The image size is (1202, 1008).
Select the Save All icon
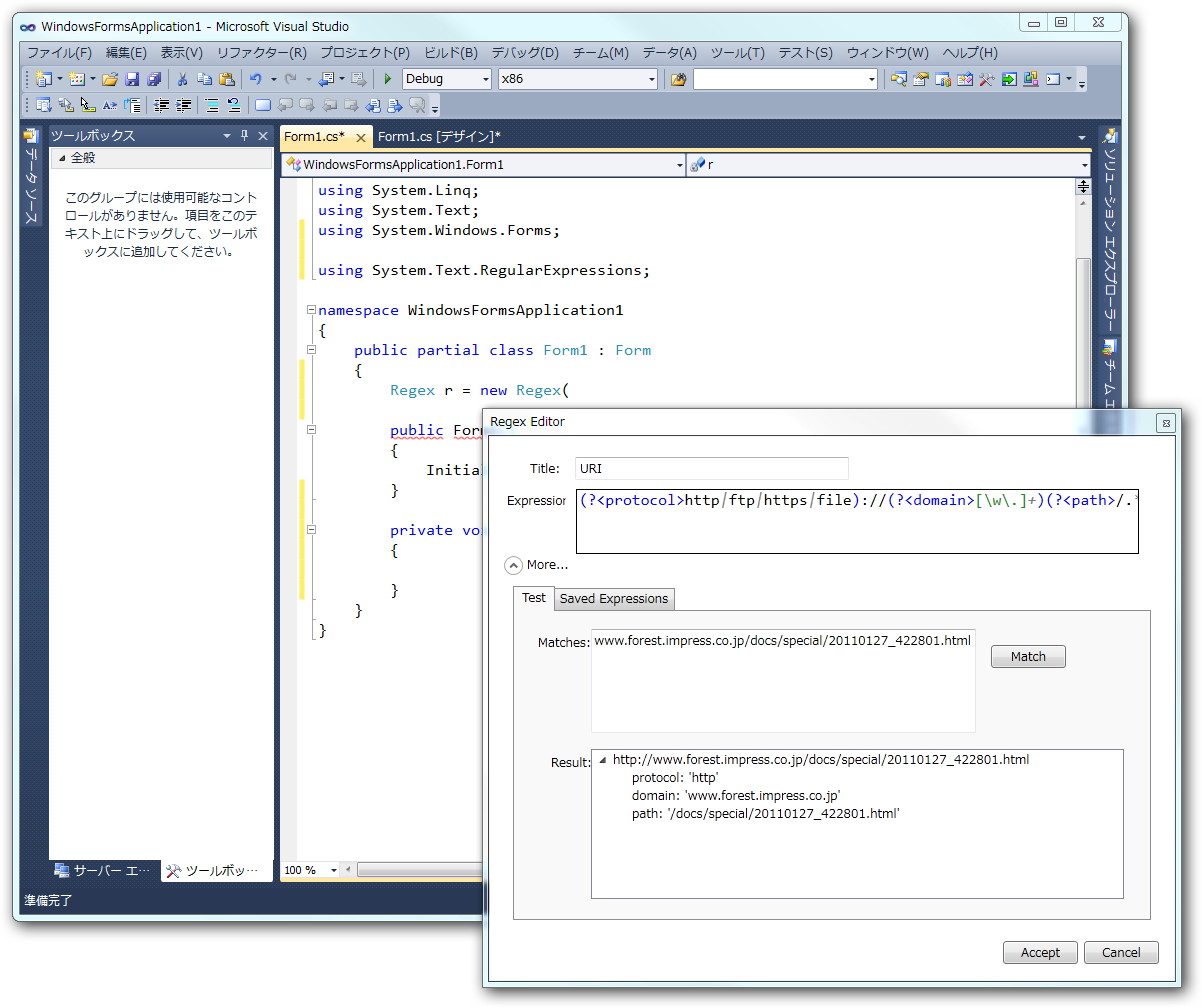click(x=154, y=80)
